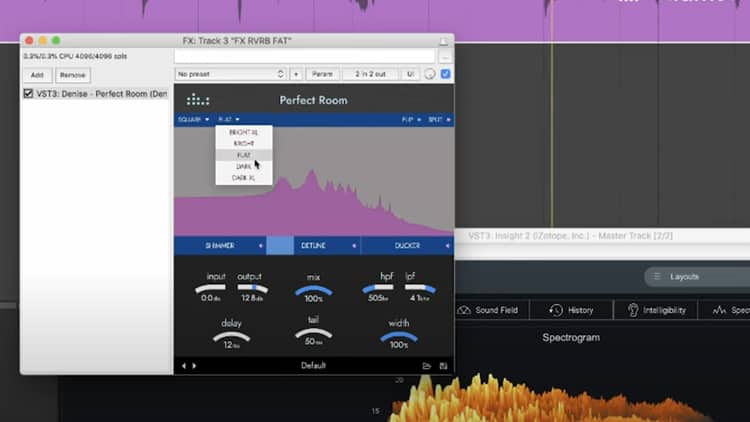Select DARK XL from tone menu
This screenshot has width=750, height=422.
244,178
